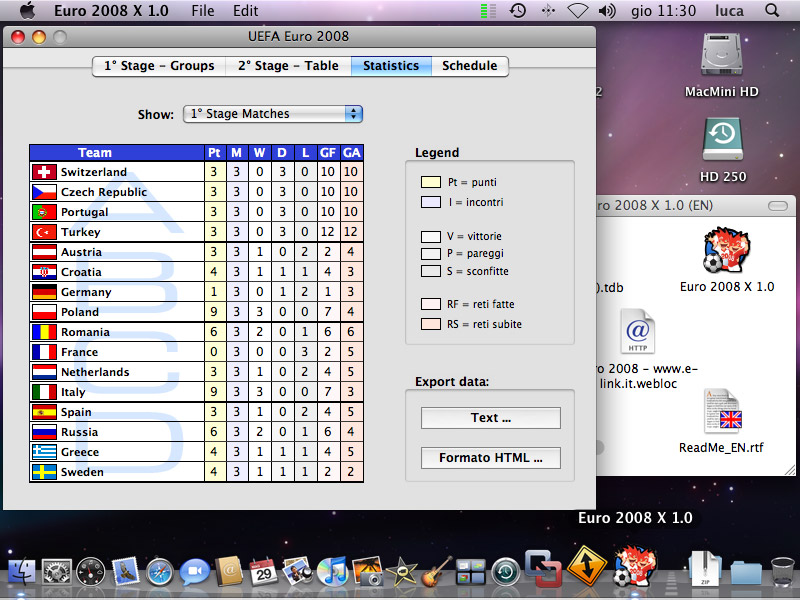
Task: Click the toolbar toggle pill in Finder window
Action: (778, 206)
